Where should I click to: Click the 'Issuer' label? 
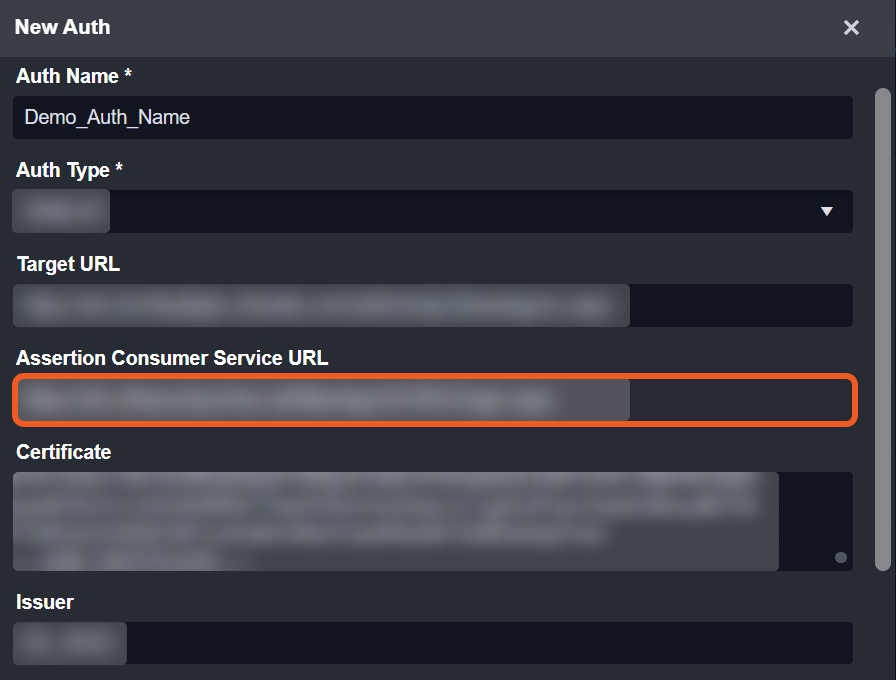point(45,602)
